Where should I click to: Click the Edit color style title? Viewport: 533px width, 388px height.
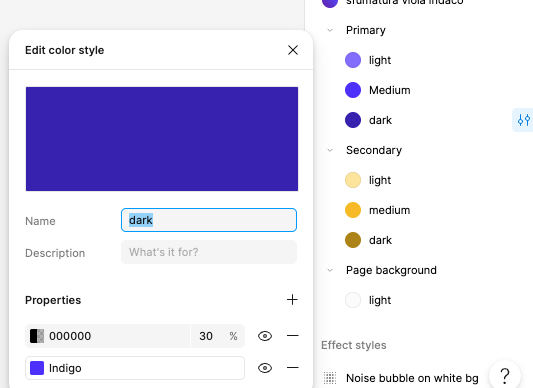point(65,50)
